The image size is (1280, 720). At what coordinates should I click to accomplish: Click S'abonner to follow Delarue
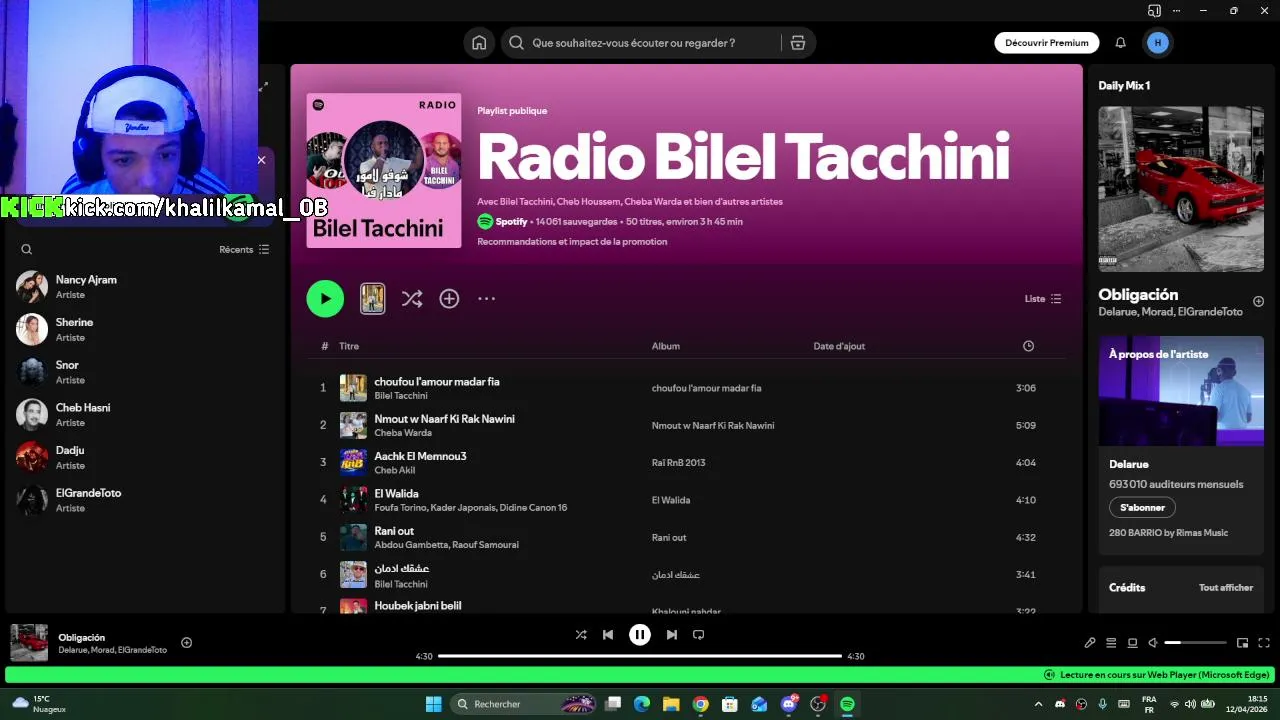[1142, 508]
